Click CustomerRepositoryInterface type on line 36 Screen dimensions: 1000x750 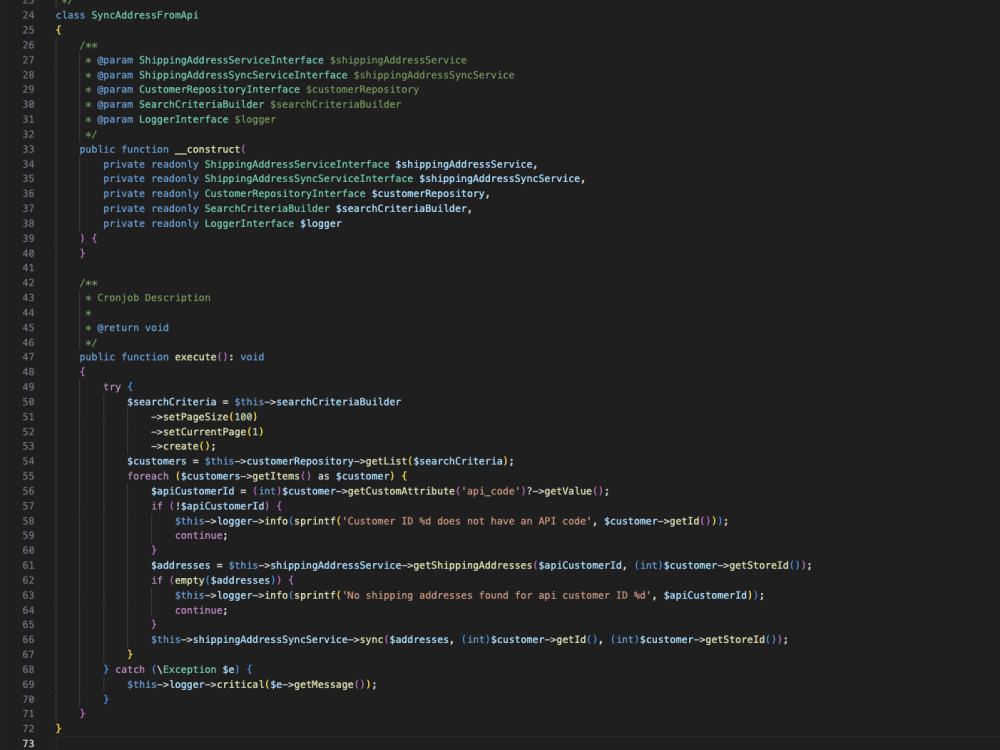(x=285, y=194)
